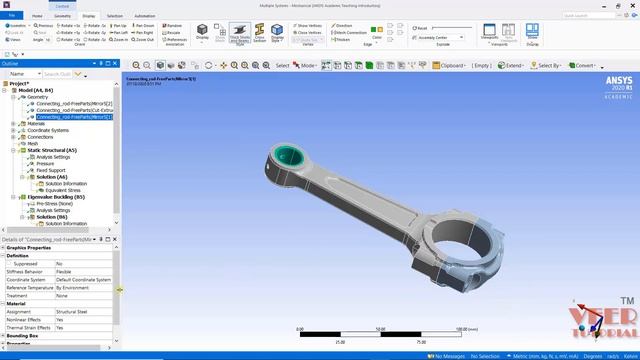Select Mesh in the outline tree

pos(33,144)
